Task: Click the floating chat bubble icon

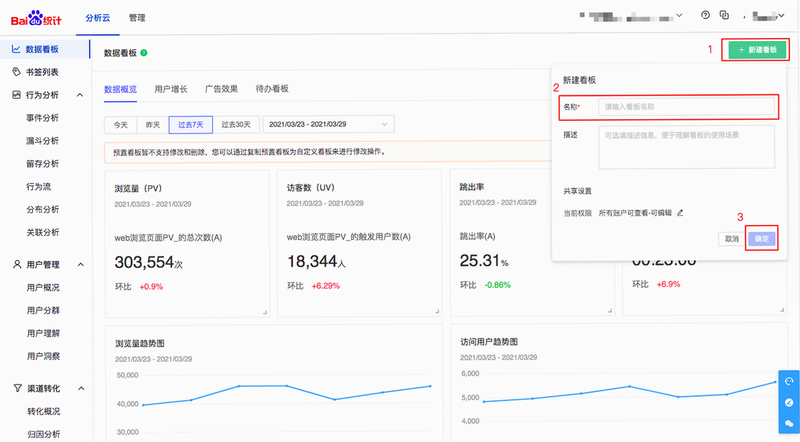Action: 789,423
